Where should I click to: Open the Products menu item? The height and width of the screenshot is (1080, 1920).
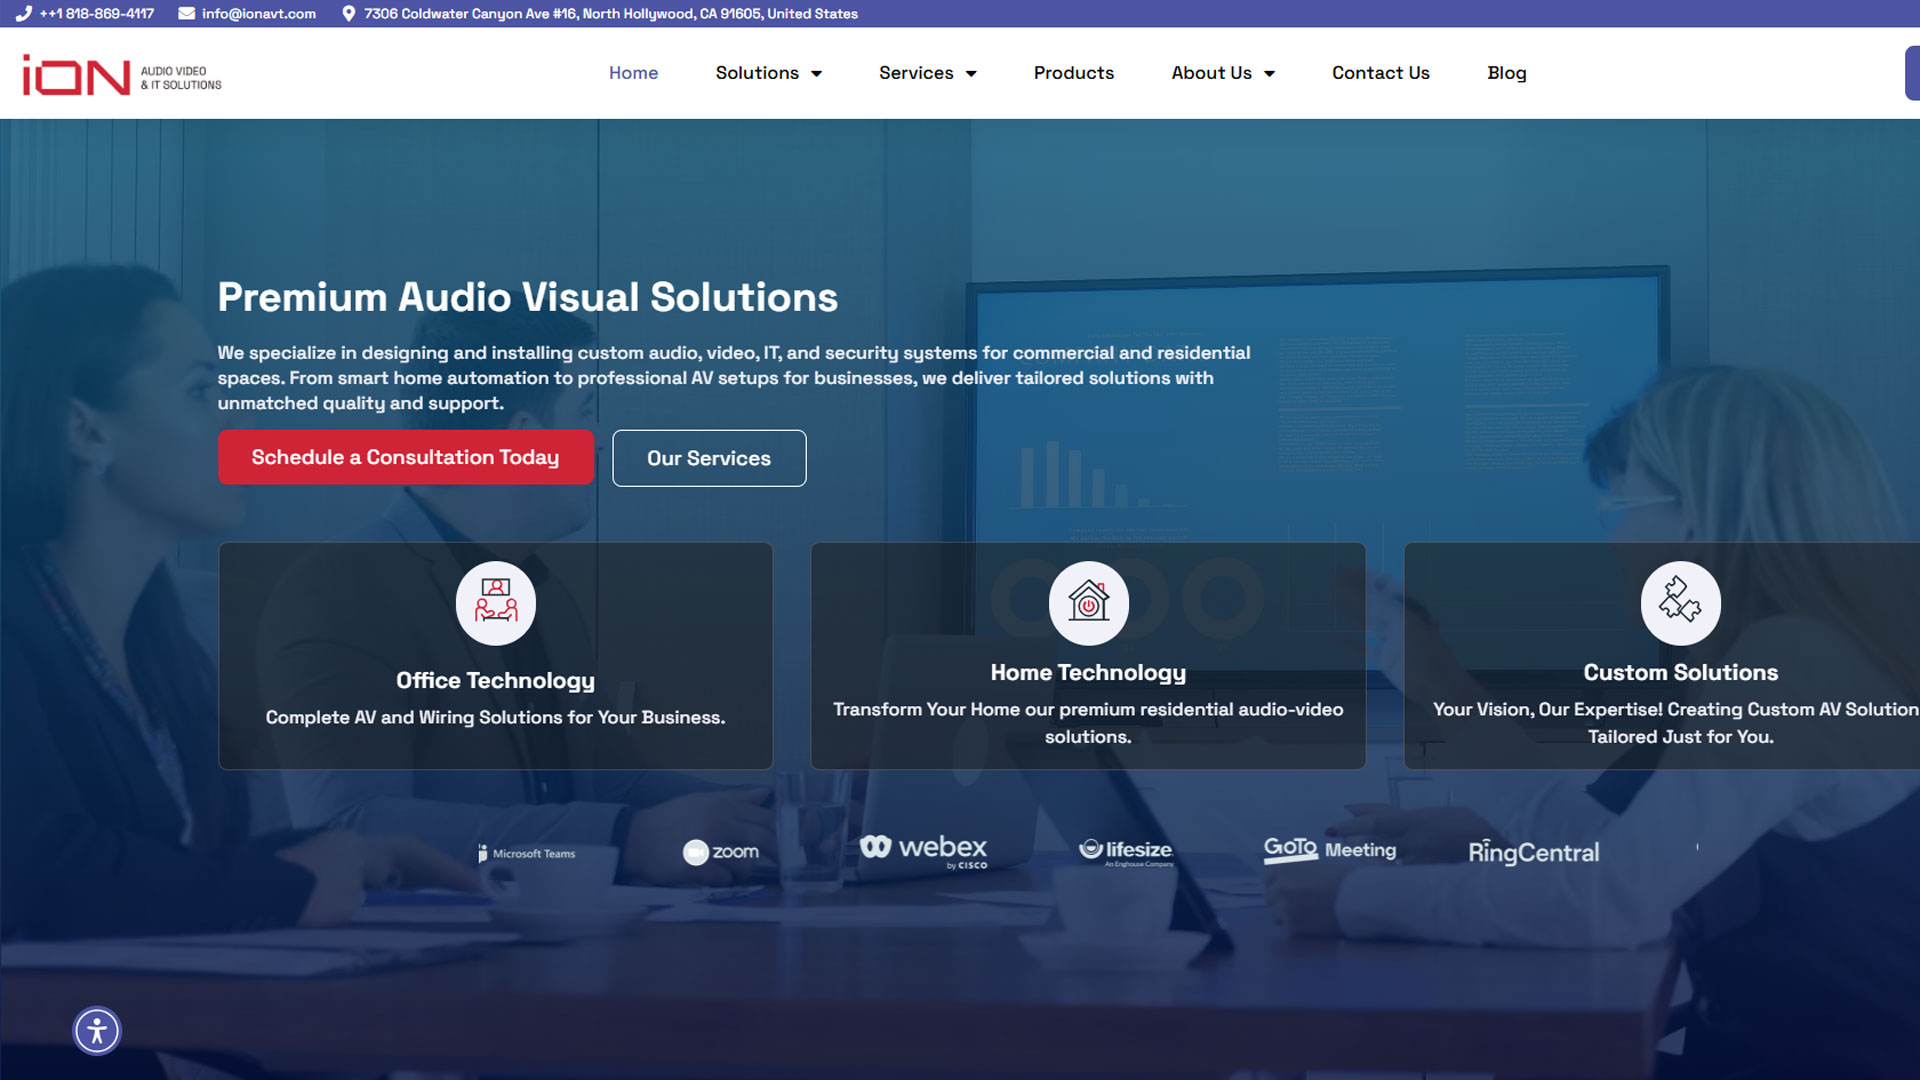(x=1073, y=73)
